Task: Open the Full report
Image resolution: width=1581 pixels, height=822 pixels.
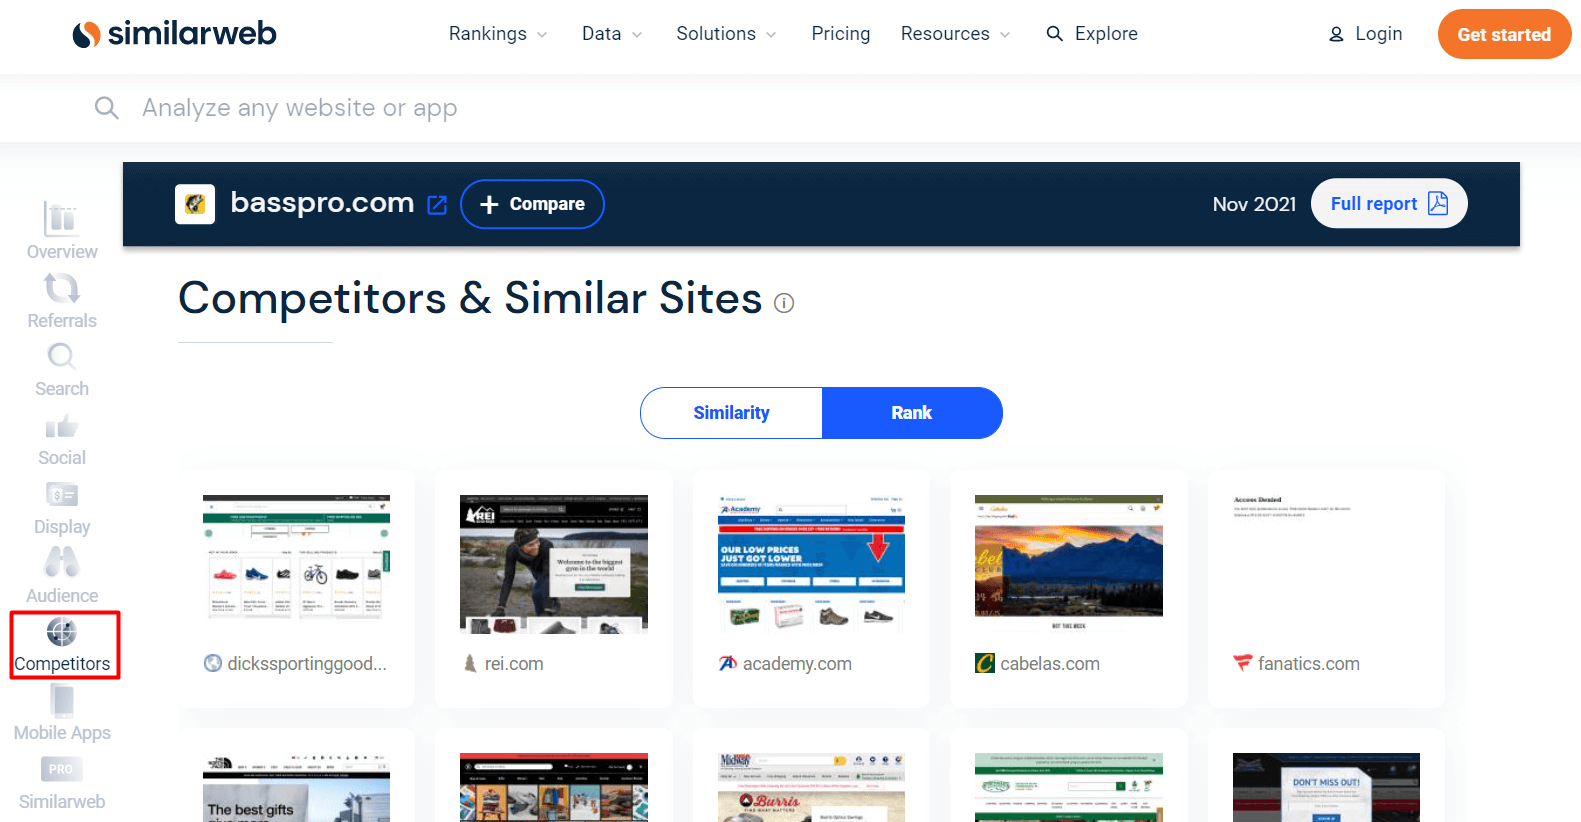Action: pos(1389,203)
